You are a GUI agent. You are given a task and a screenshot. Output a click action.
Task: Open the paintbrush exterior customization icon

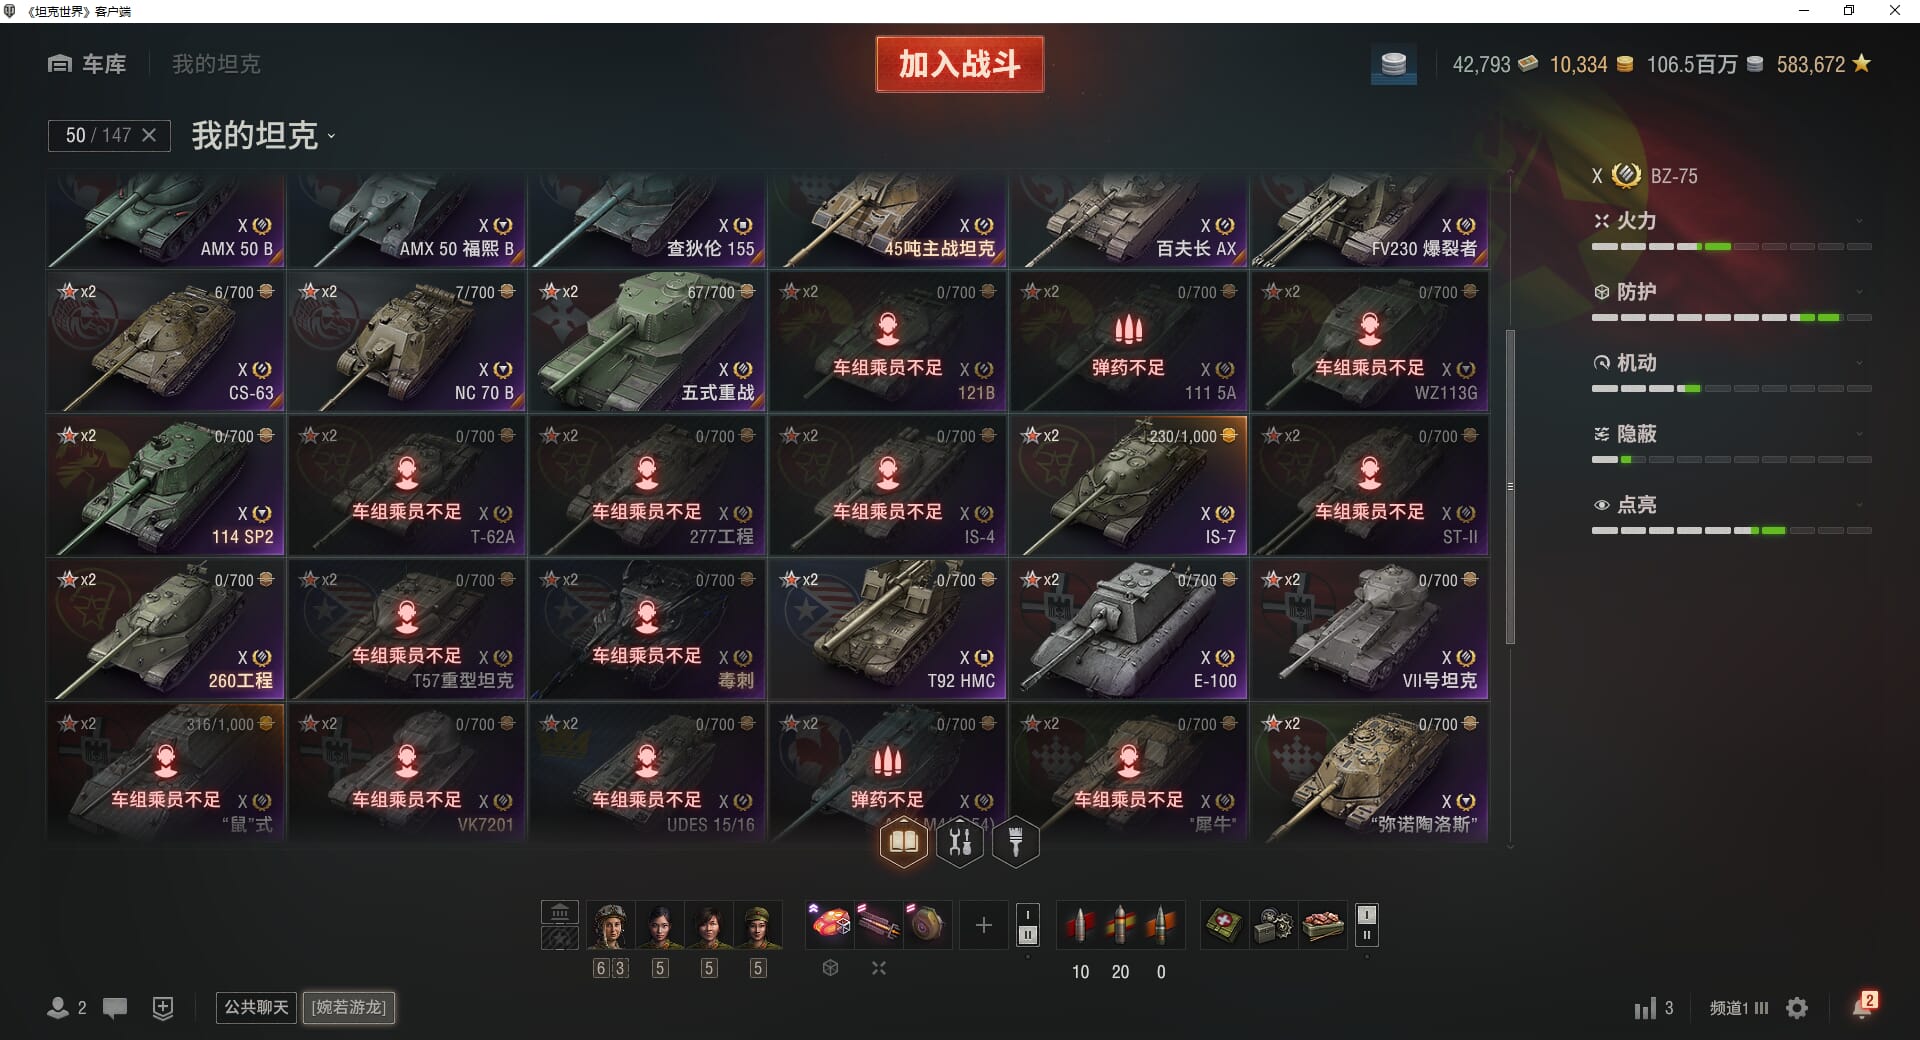1016,842
